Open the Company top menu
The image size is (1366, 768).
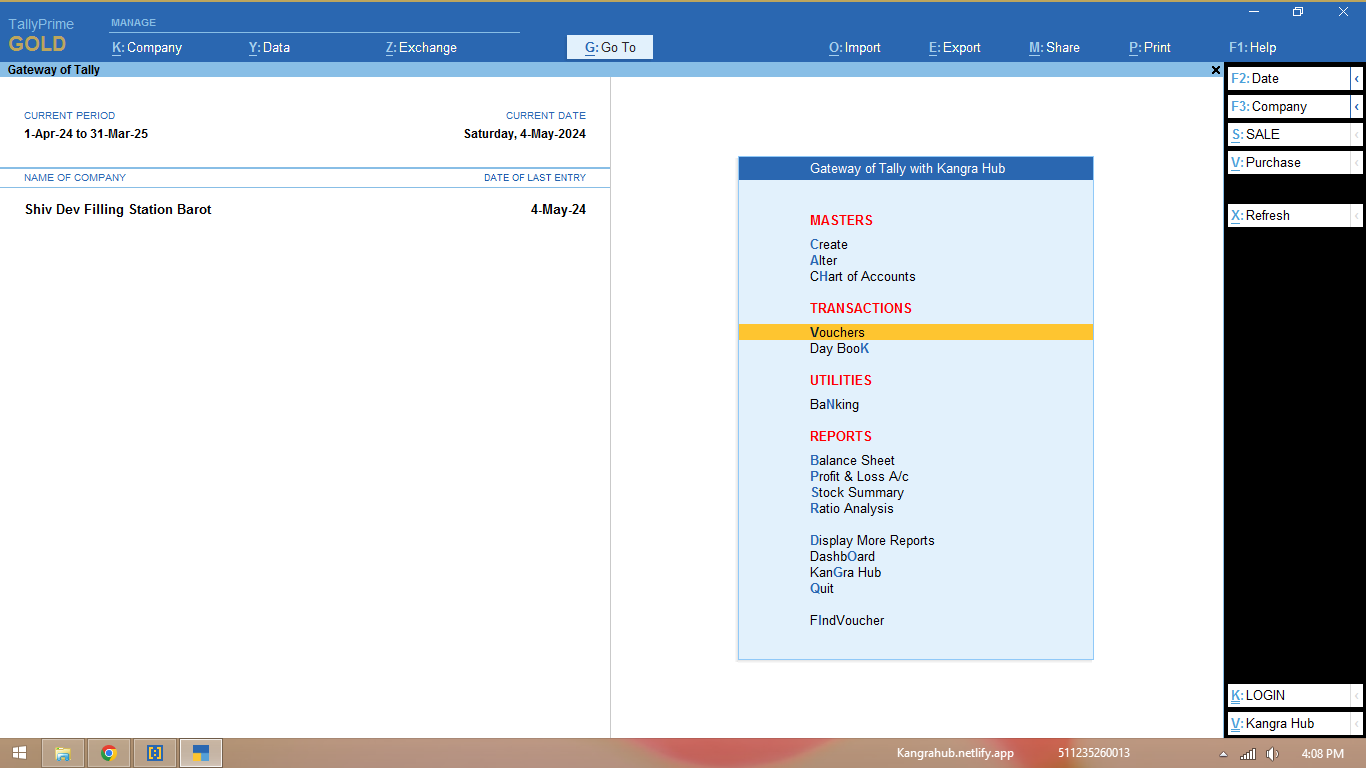click(147, 47)
